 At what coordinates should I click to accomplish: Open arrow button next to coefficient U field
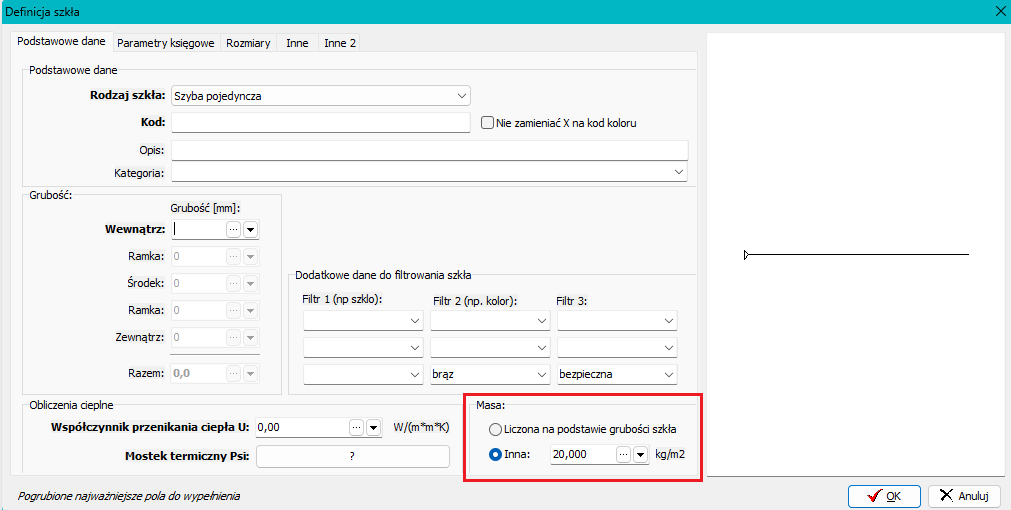[373, 427]
